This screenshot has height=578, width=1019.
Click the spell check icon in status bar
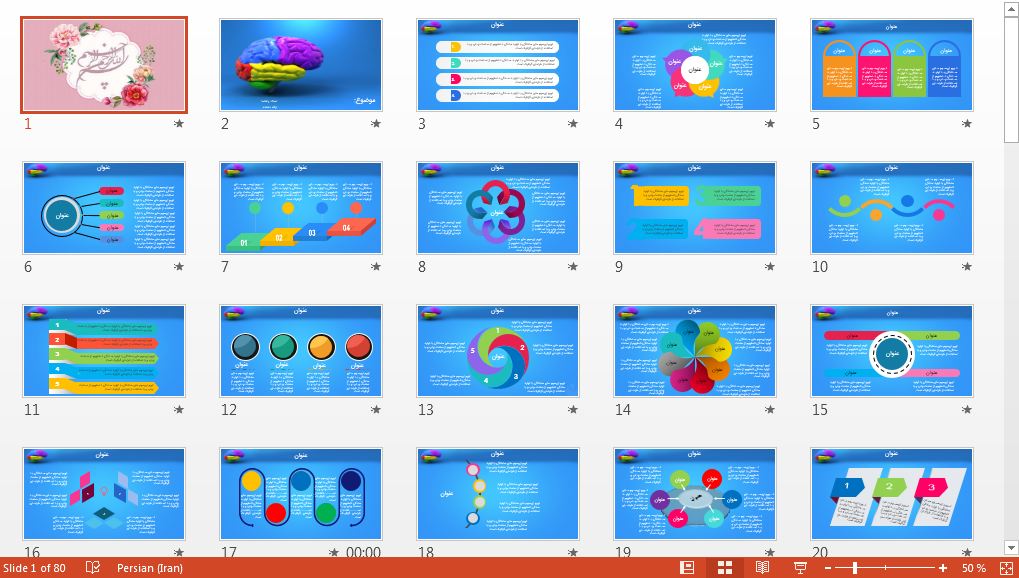point(93,568)
